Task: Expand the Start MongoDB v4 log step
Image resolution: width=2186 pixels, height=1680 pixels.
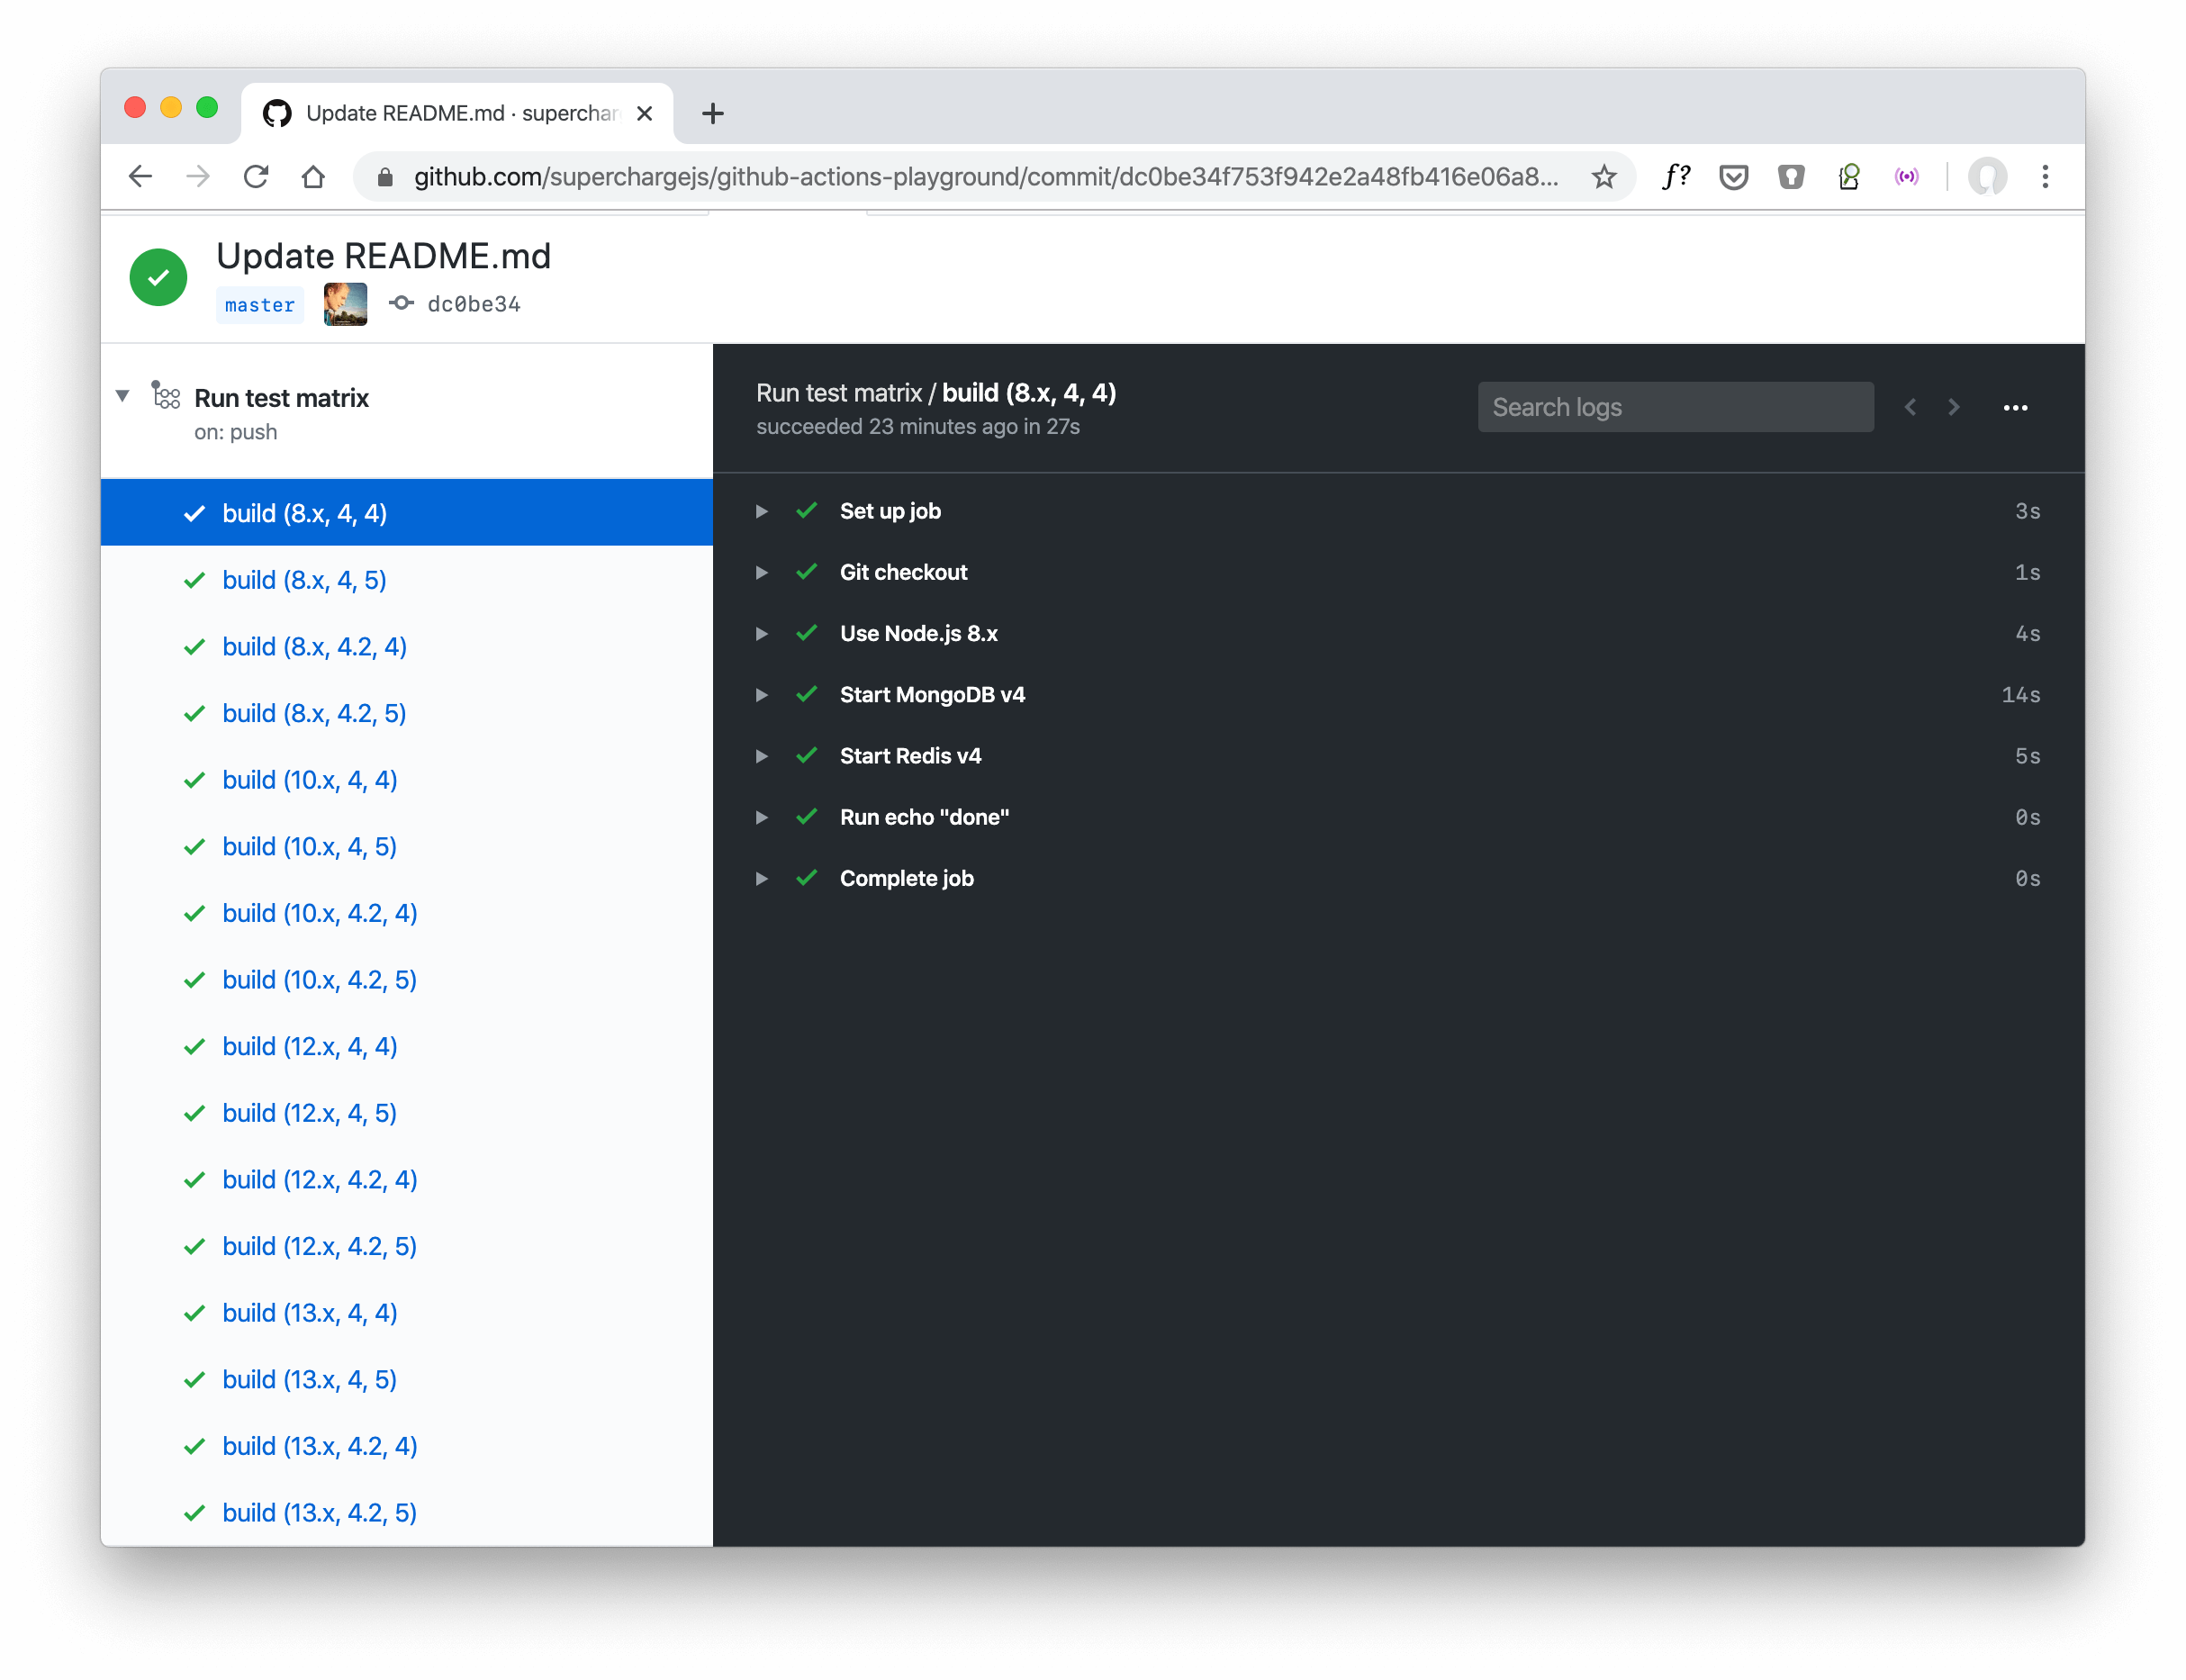Action: tap(762, 694)
